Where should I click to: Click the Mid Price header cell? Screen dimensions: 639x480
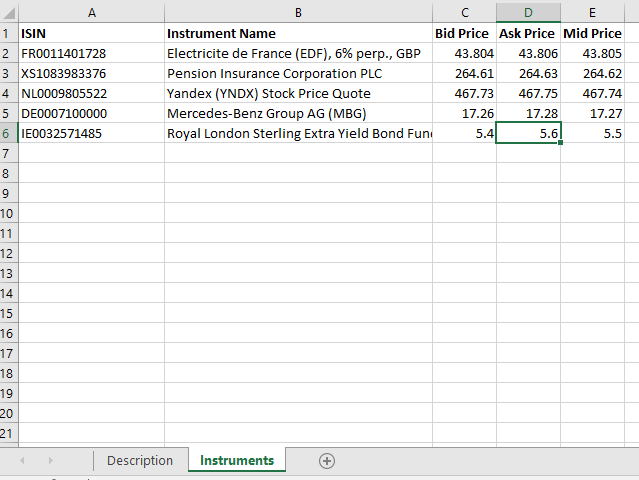pyautogui.click(x=592, y=33)
